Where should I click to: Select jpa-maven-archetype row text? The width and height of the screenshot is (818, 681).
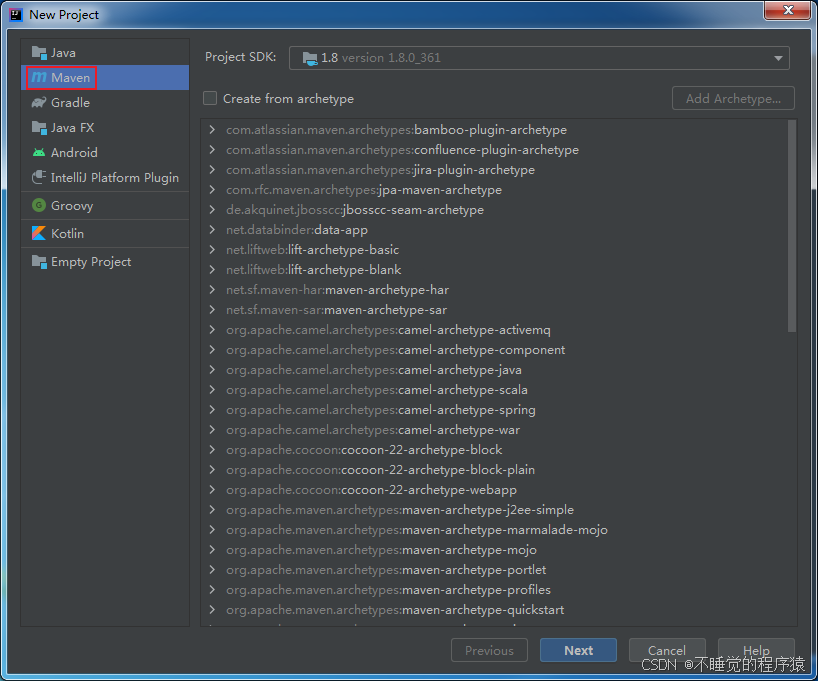(364, 189)
